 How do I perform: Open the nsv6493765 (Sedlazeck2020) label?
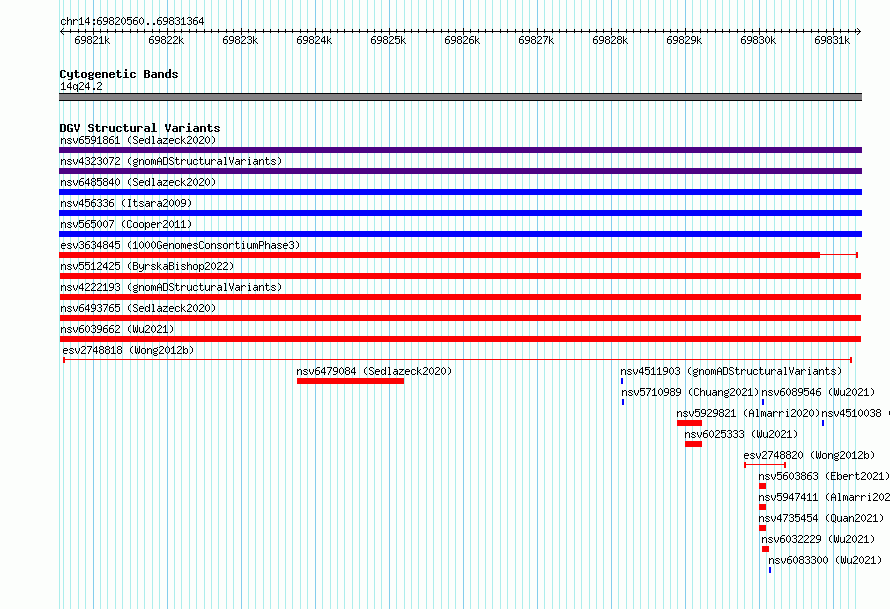pos(138,308)
